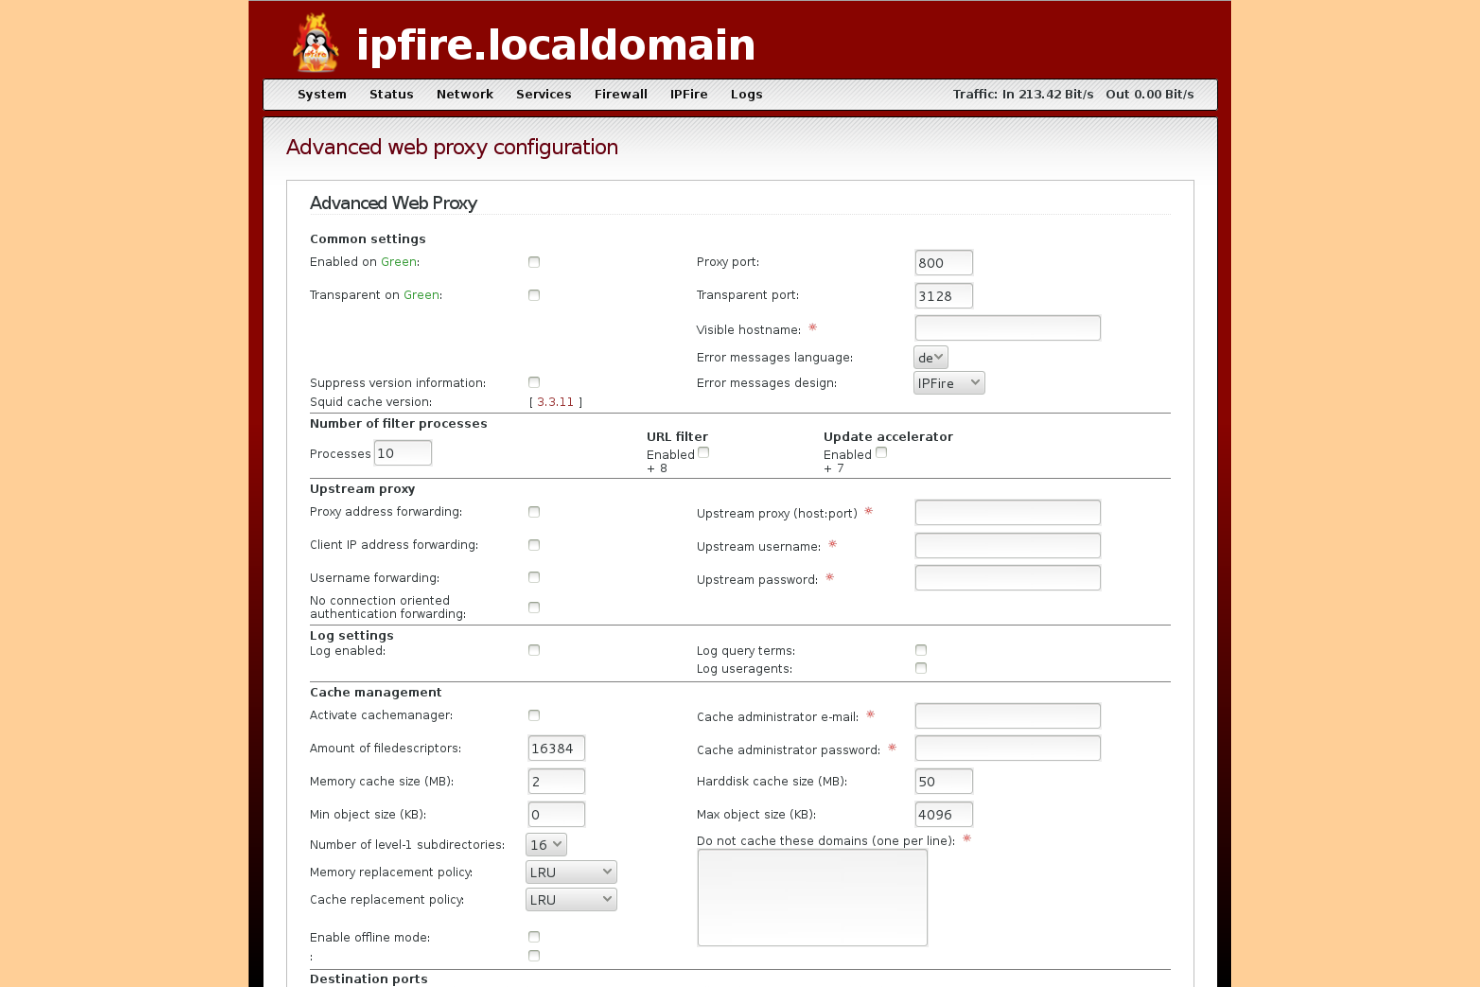Image resolution: width=1480 pixels, height=987 pixels.
Task: Open the Services menu
Action: [x=543, y=94]
